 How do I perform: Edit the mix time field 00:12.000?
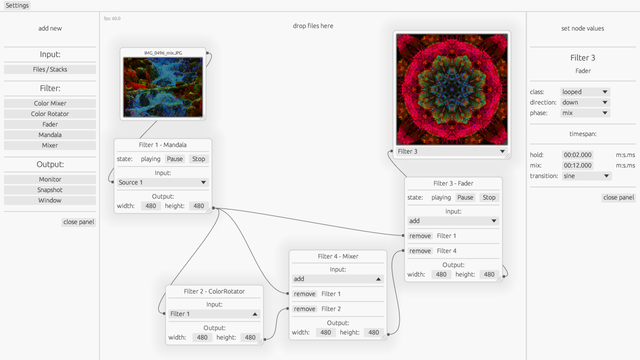(x=578, y=165)
